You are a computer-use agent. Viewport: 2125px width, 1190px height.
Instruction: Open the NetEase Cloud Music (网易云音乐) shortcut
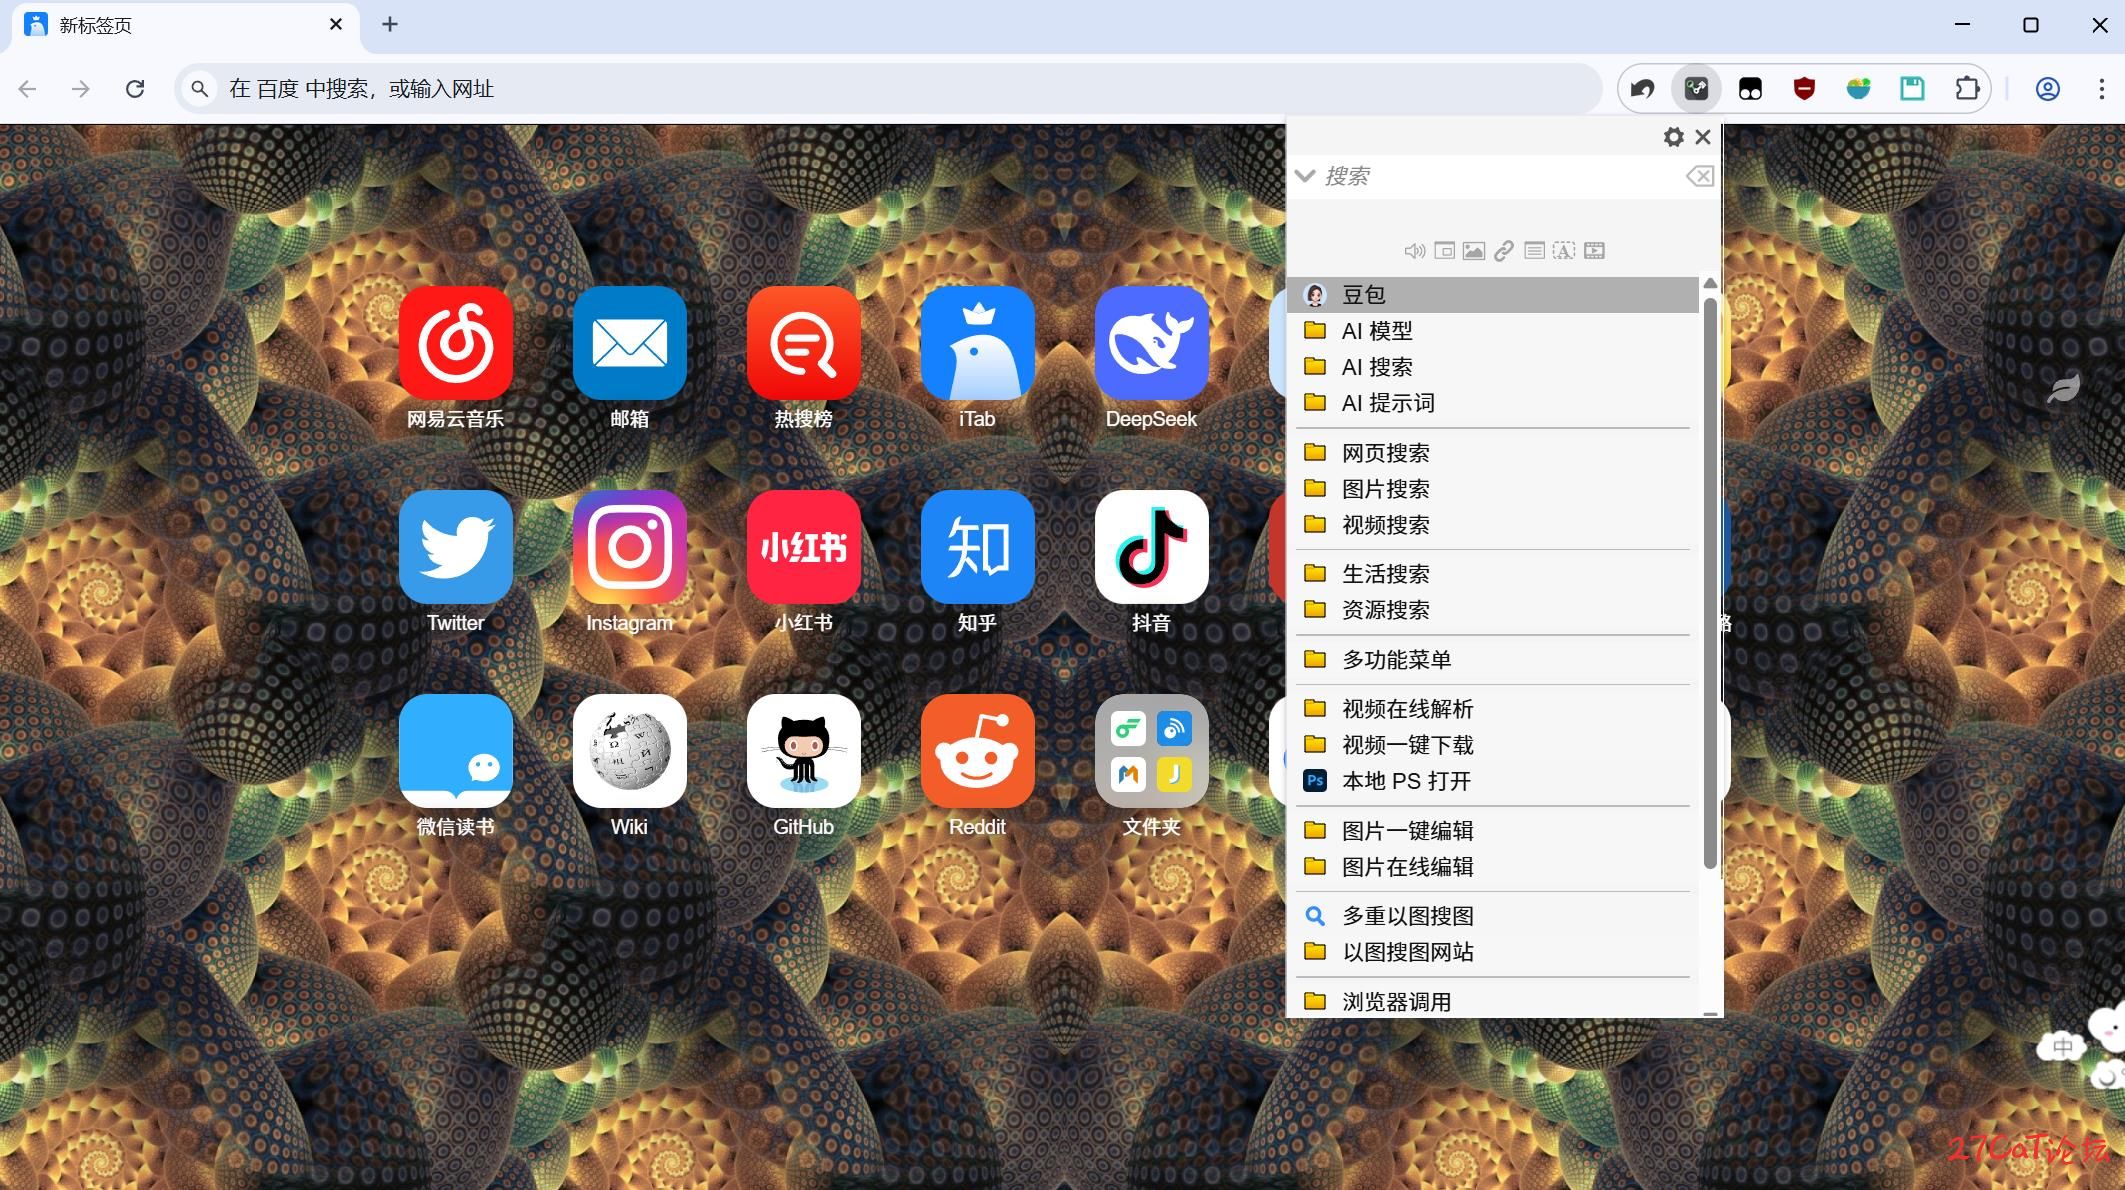(455, 343)
